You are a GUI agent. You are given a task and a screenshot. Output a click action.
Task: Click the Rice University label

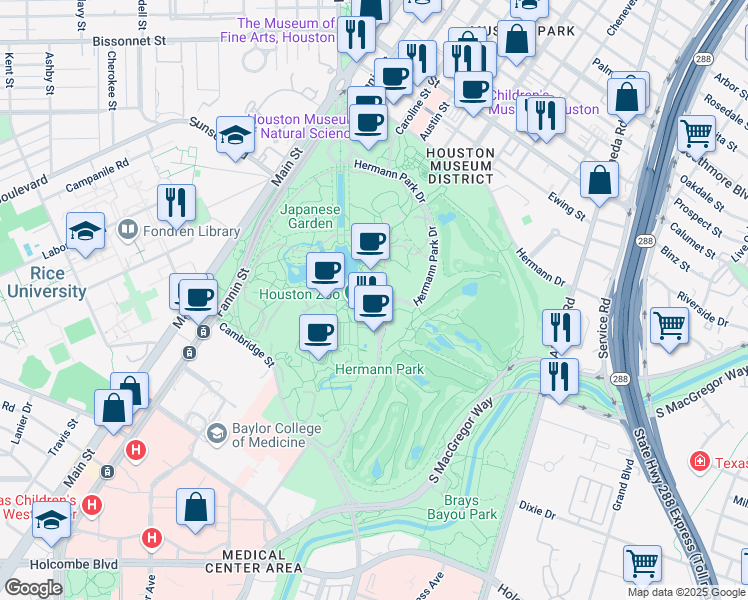coord(47,282)
